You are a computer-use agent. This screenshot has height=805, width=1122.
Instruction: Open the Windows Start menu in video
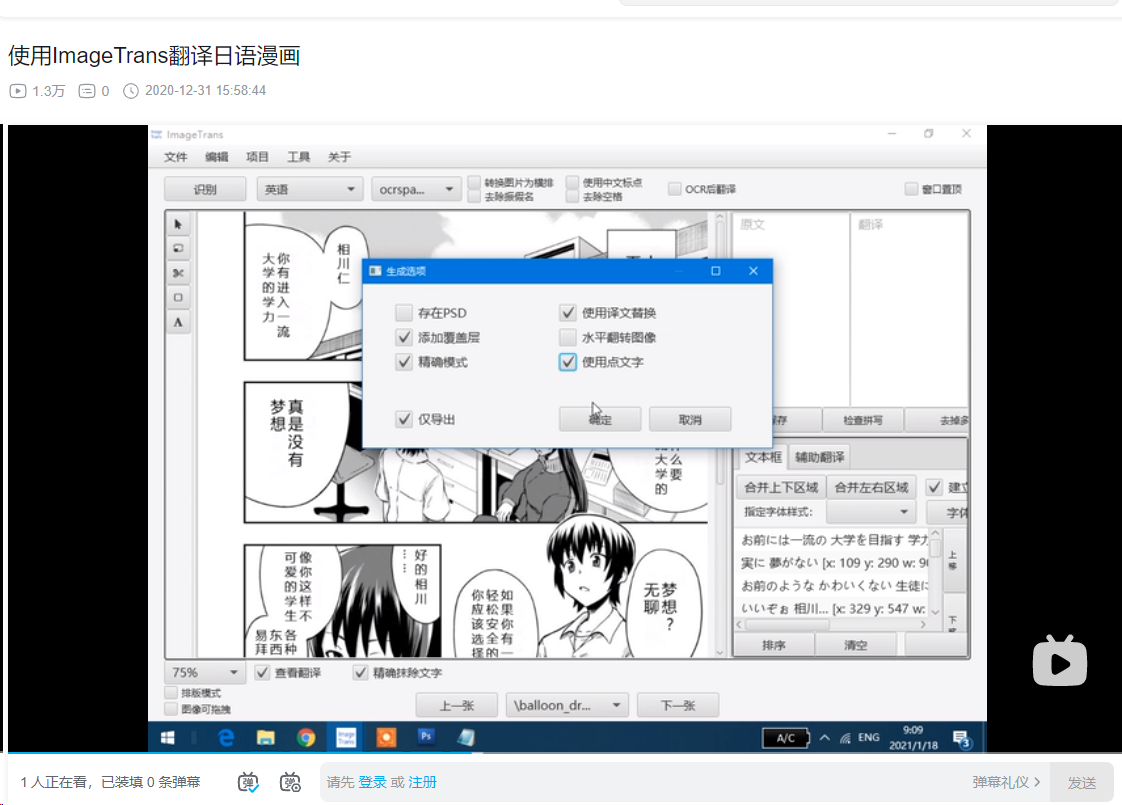click(x=168, y=738)
